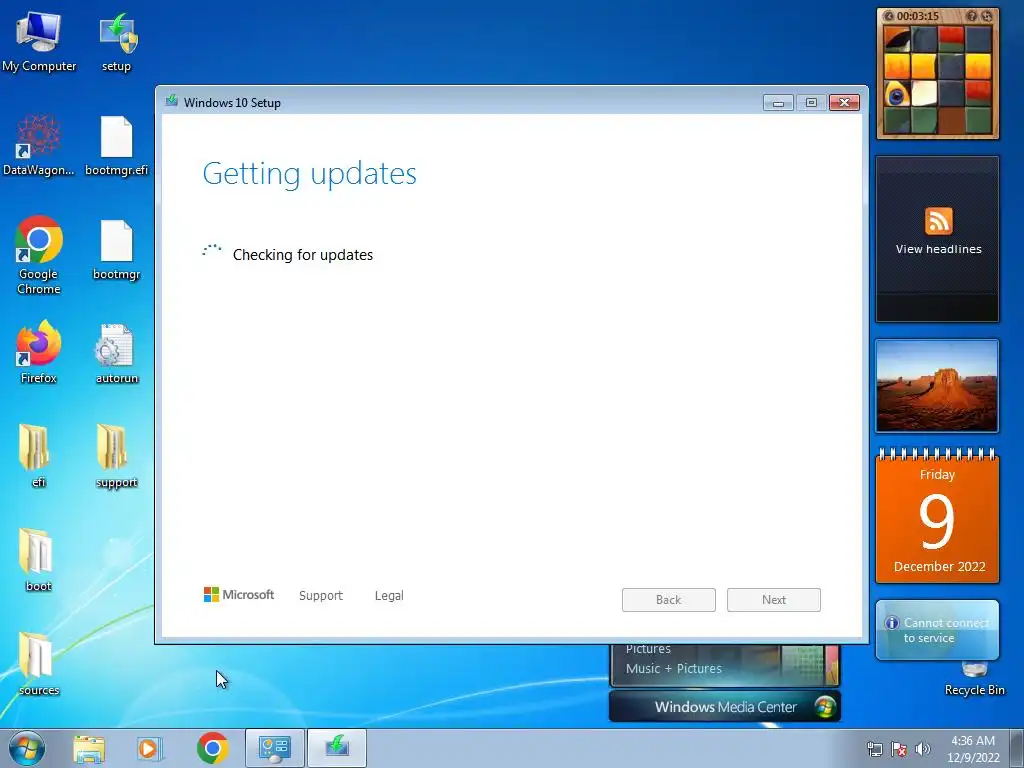
Task: Open the Legal link
Action: [x=389, y=596]
